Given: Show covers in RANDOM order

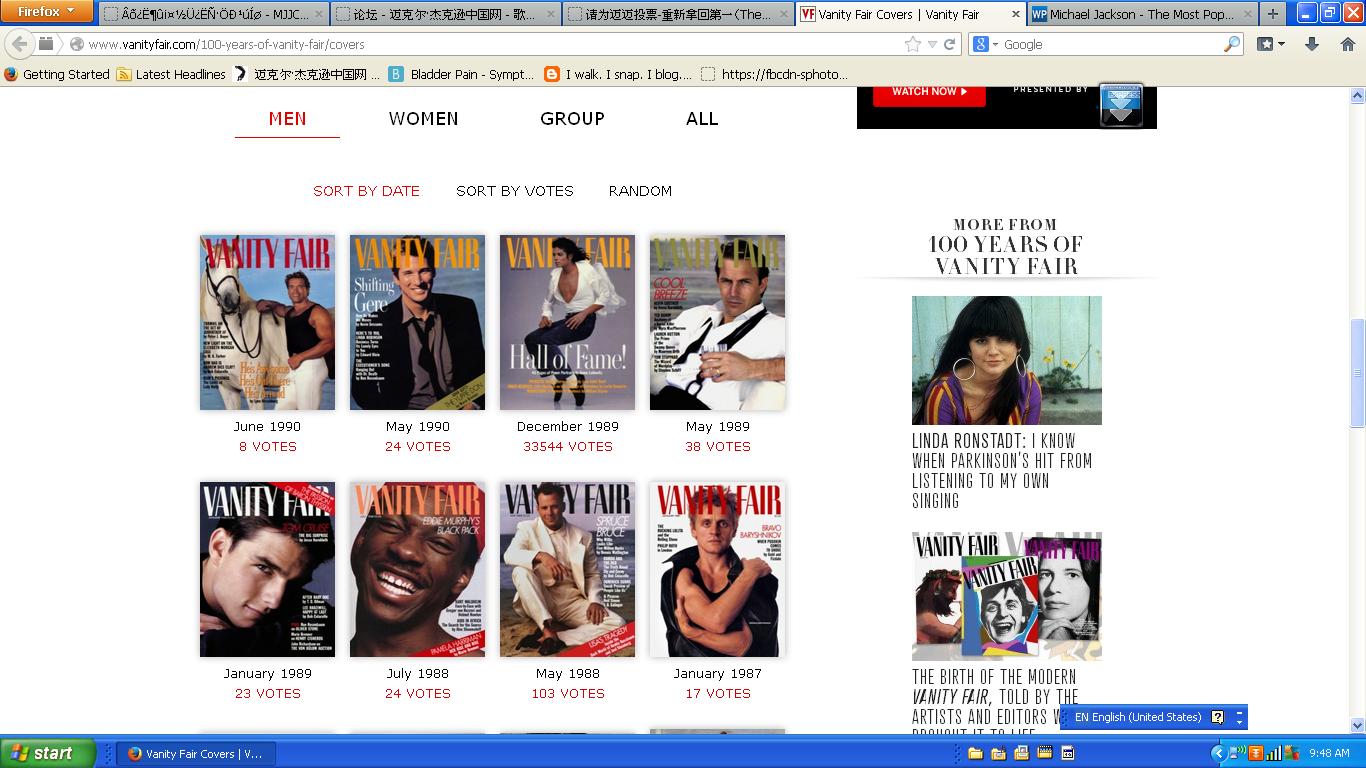Looking at the screenshot, I should (640, 191).
